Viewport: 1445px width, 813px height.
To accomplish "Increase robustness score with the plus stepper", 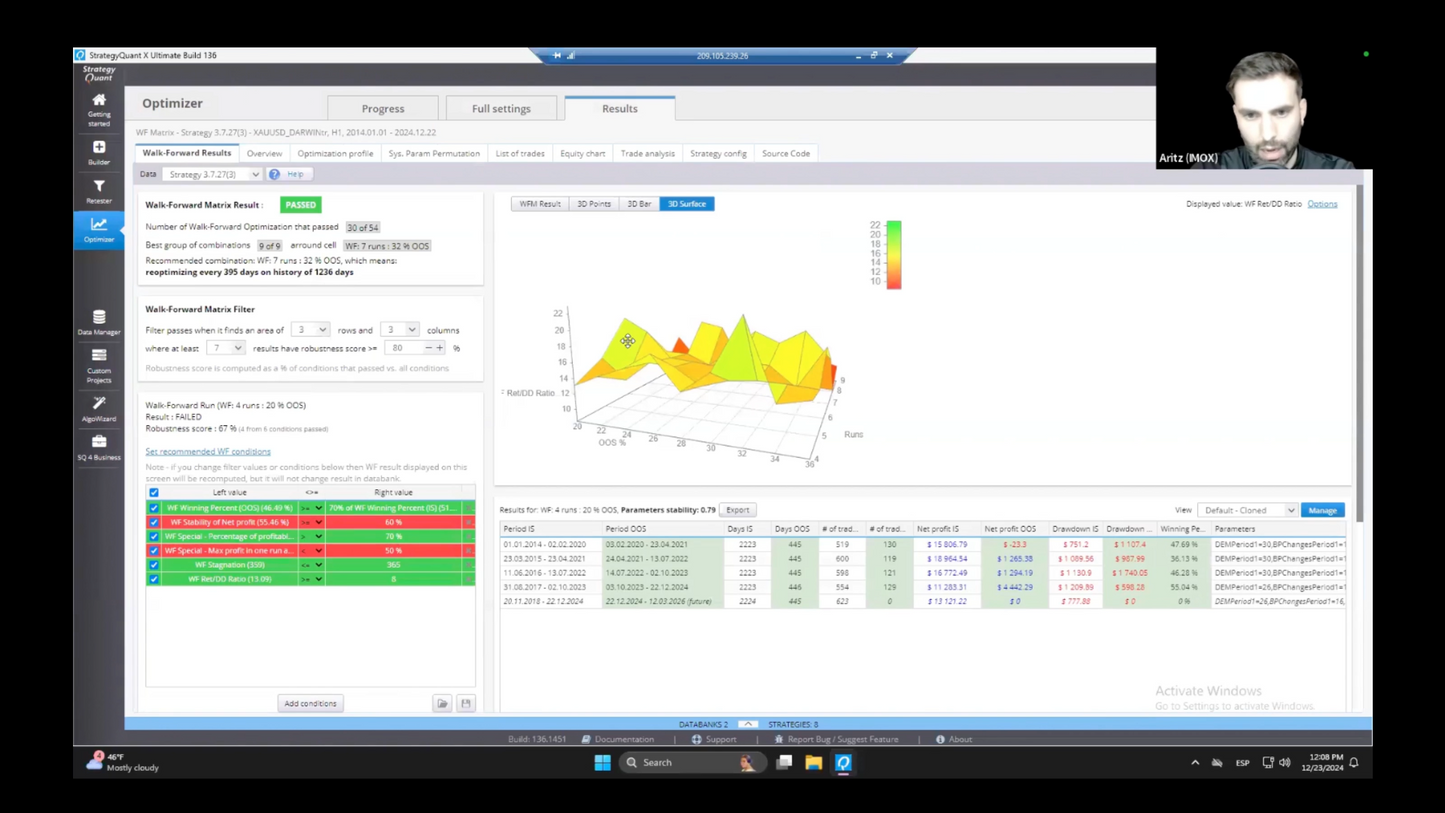I will coord(440,348).
